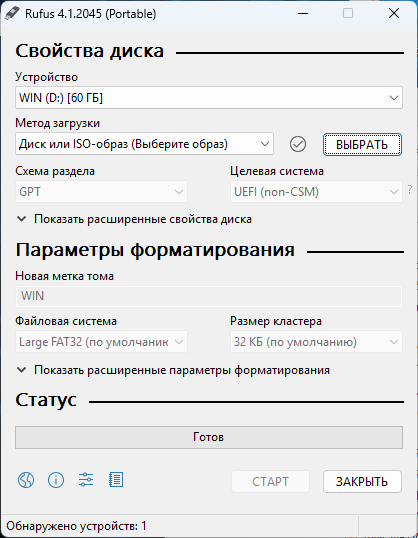Minimize the Rufus window
418x538 pixels.
coord(303,14)
